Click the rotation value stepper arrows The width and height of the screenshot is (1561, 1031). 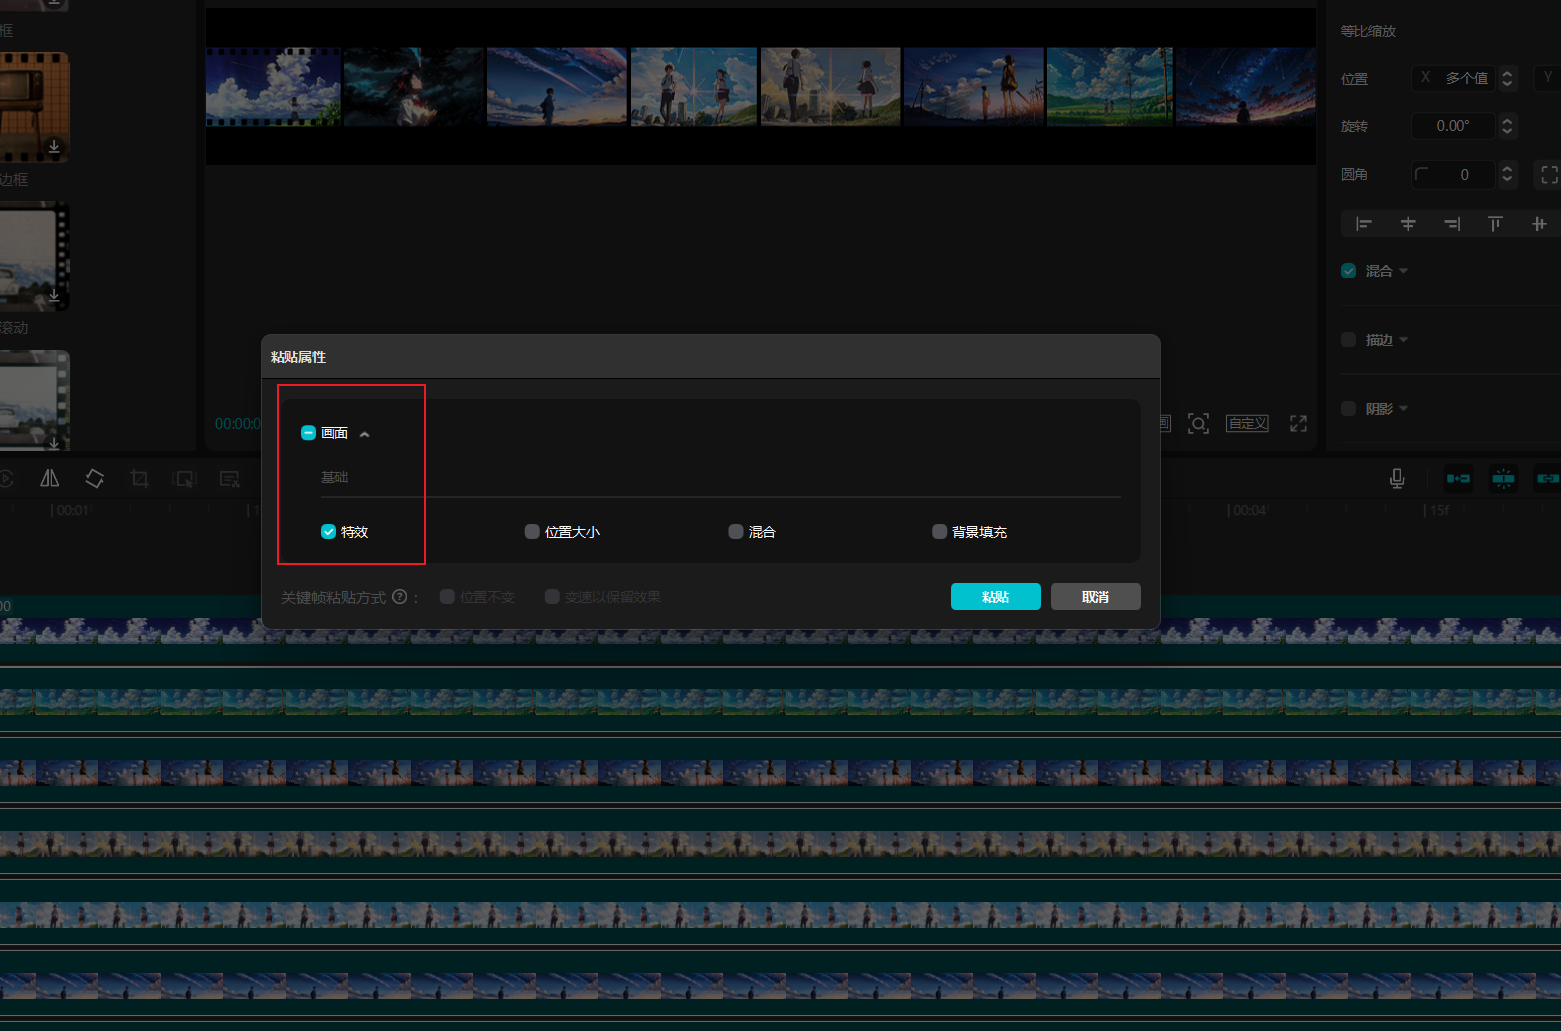(x=1507, y=126)
